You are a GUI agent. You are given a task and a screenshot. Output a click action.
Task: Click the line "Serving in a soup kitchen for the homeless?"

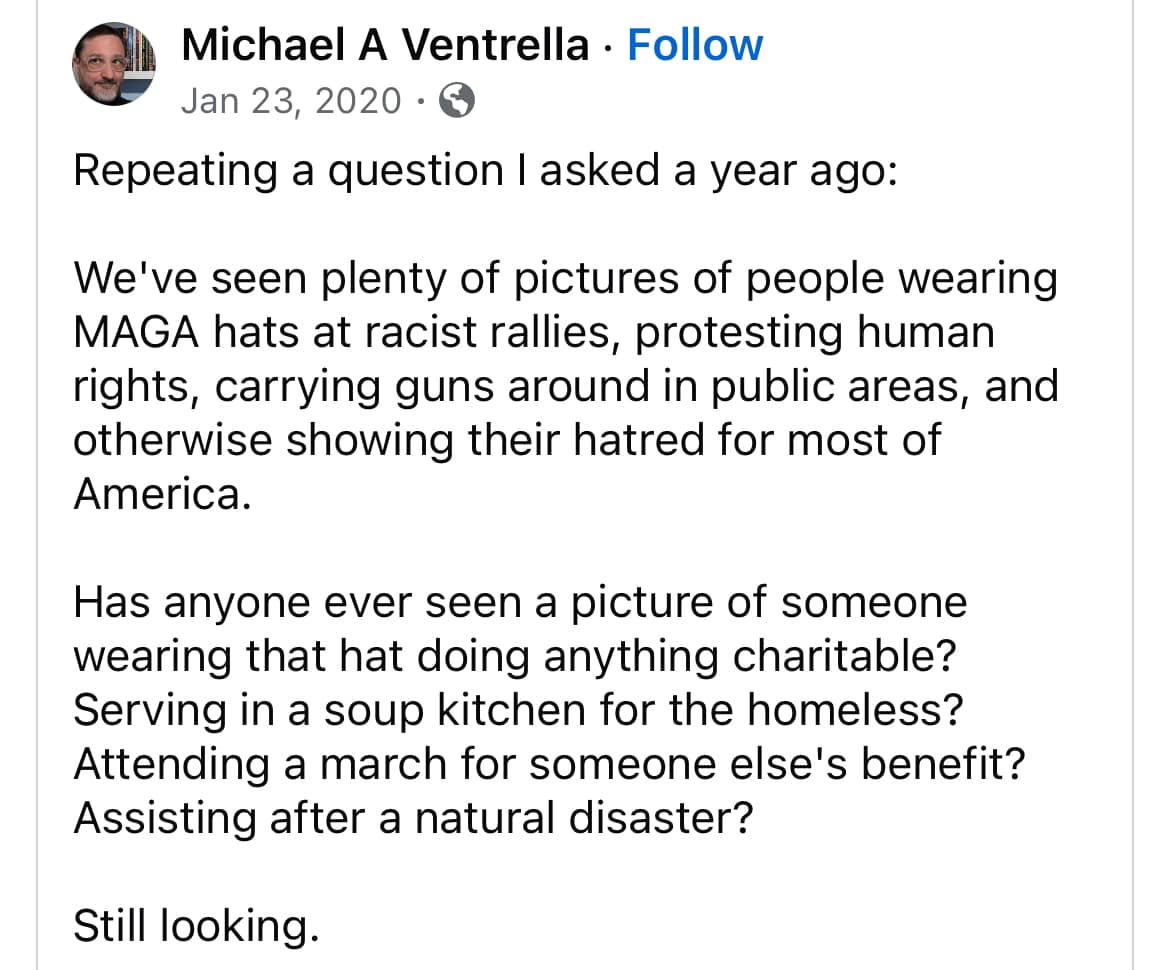pos(518,711)
